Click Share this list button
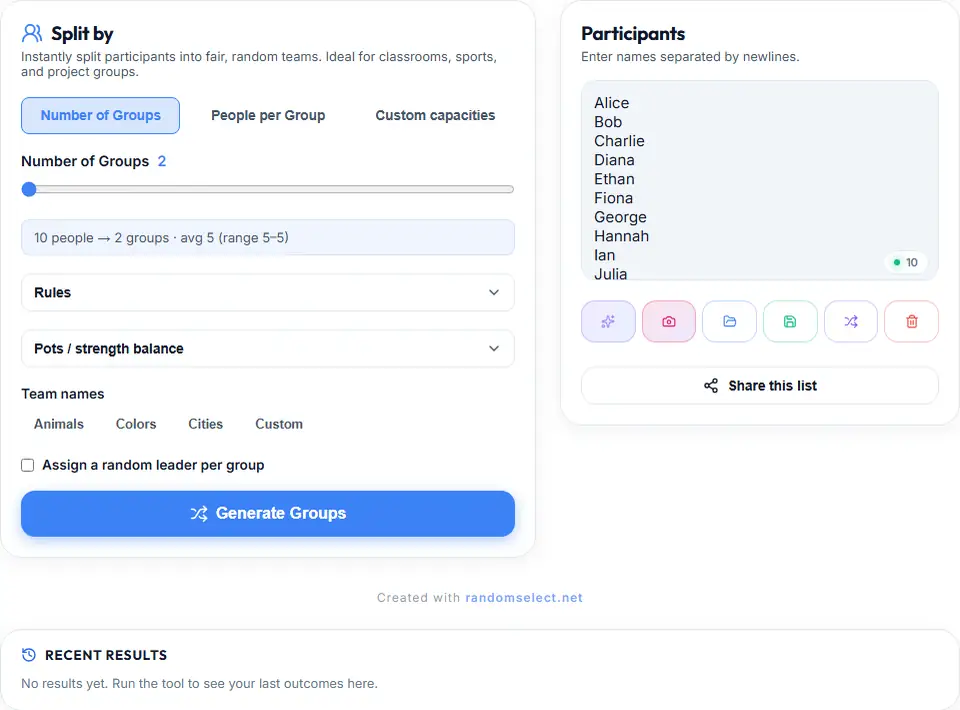 click(x=760, y=386)
